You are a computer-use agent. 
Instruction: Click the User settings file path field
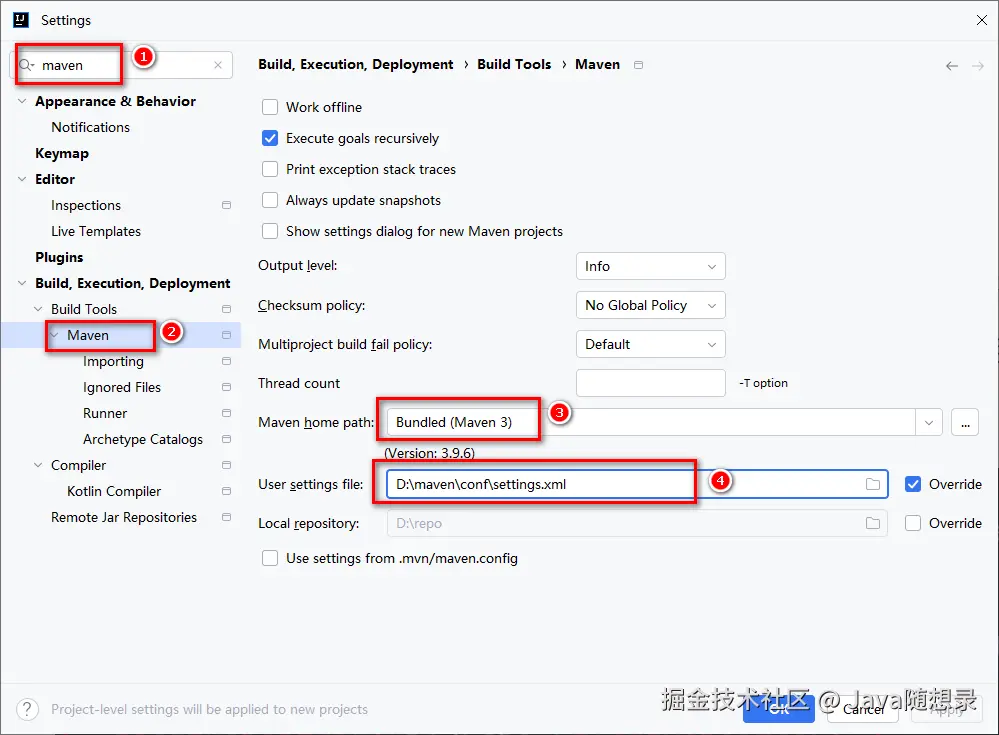[636, 484]
